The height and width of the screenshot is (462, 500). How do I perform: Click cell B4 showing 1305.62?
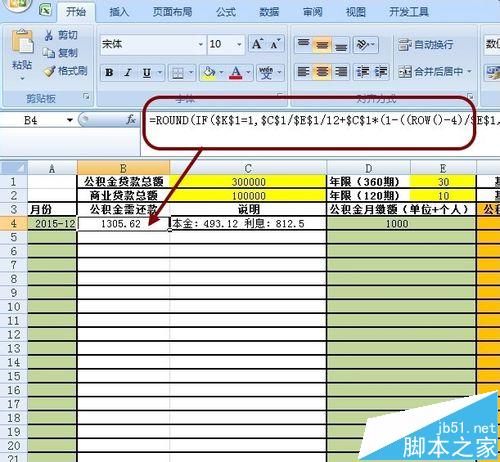pos(123,223)
